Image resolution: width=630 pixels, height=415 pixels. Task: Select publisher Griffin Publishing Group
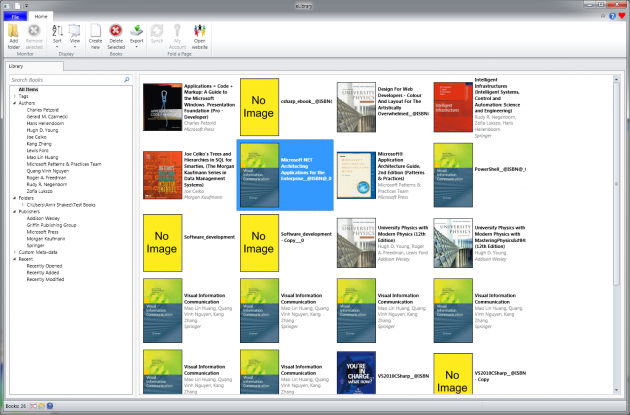51,225
